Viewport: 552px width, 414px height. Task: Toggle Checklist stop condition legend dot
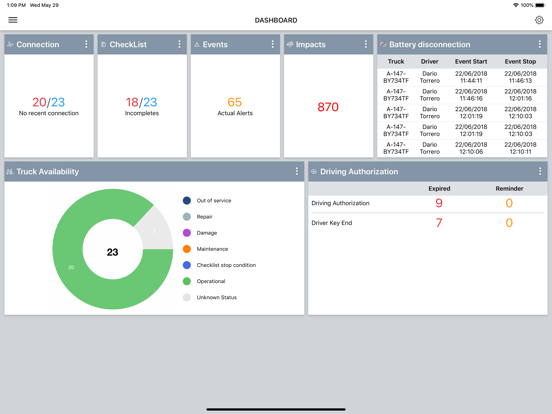pyautogui.click(x=187, y=265)
